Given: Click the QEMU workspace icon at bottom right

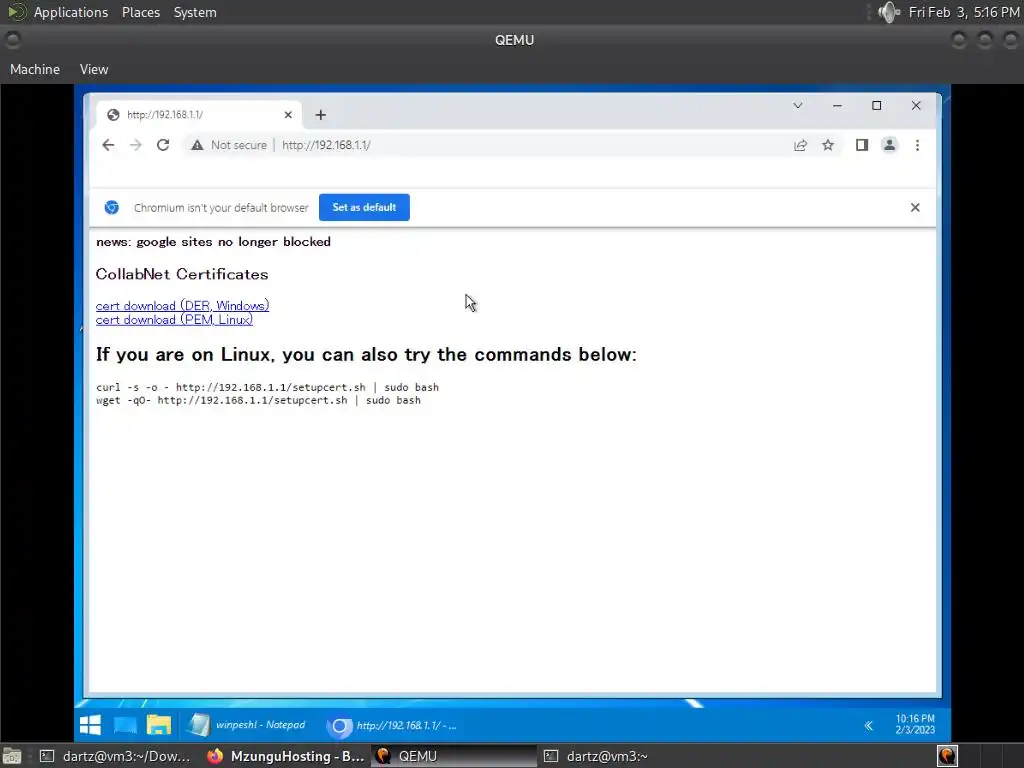Looking at the screenshot, I should (948, 756).
